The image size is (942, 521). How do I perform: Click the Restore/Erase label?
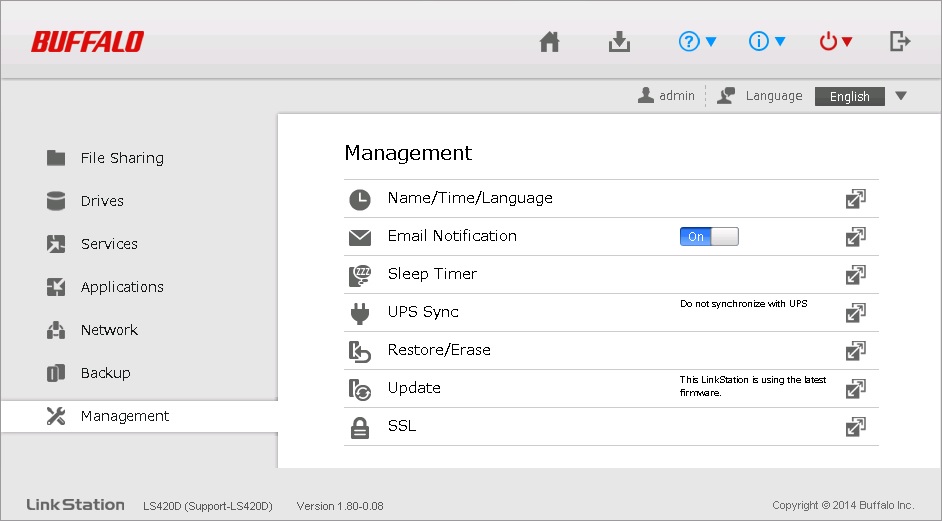point(439,350)
